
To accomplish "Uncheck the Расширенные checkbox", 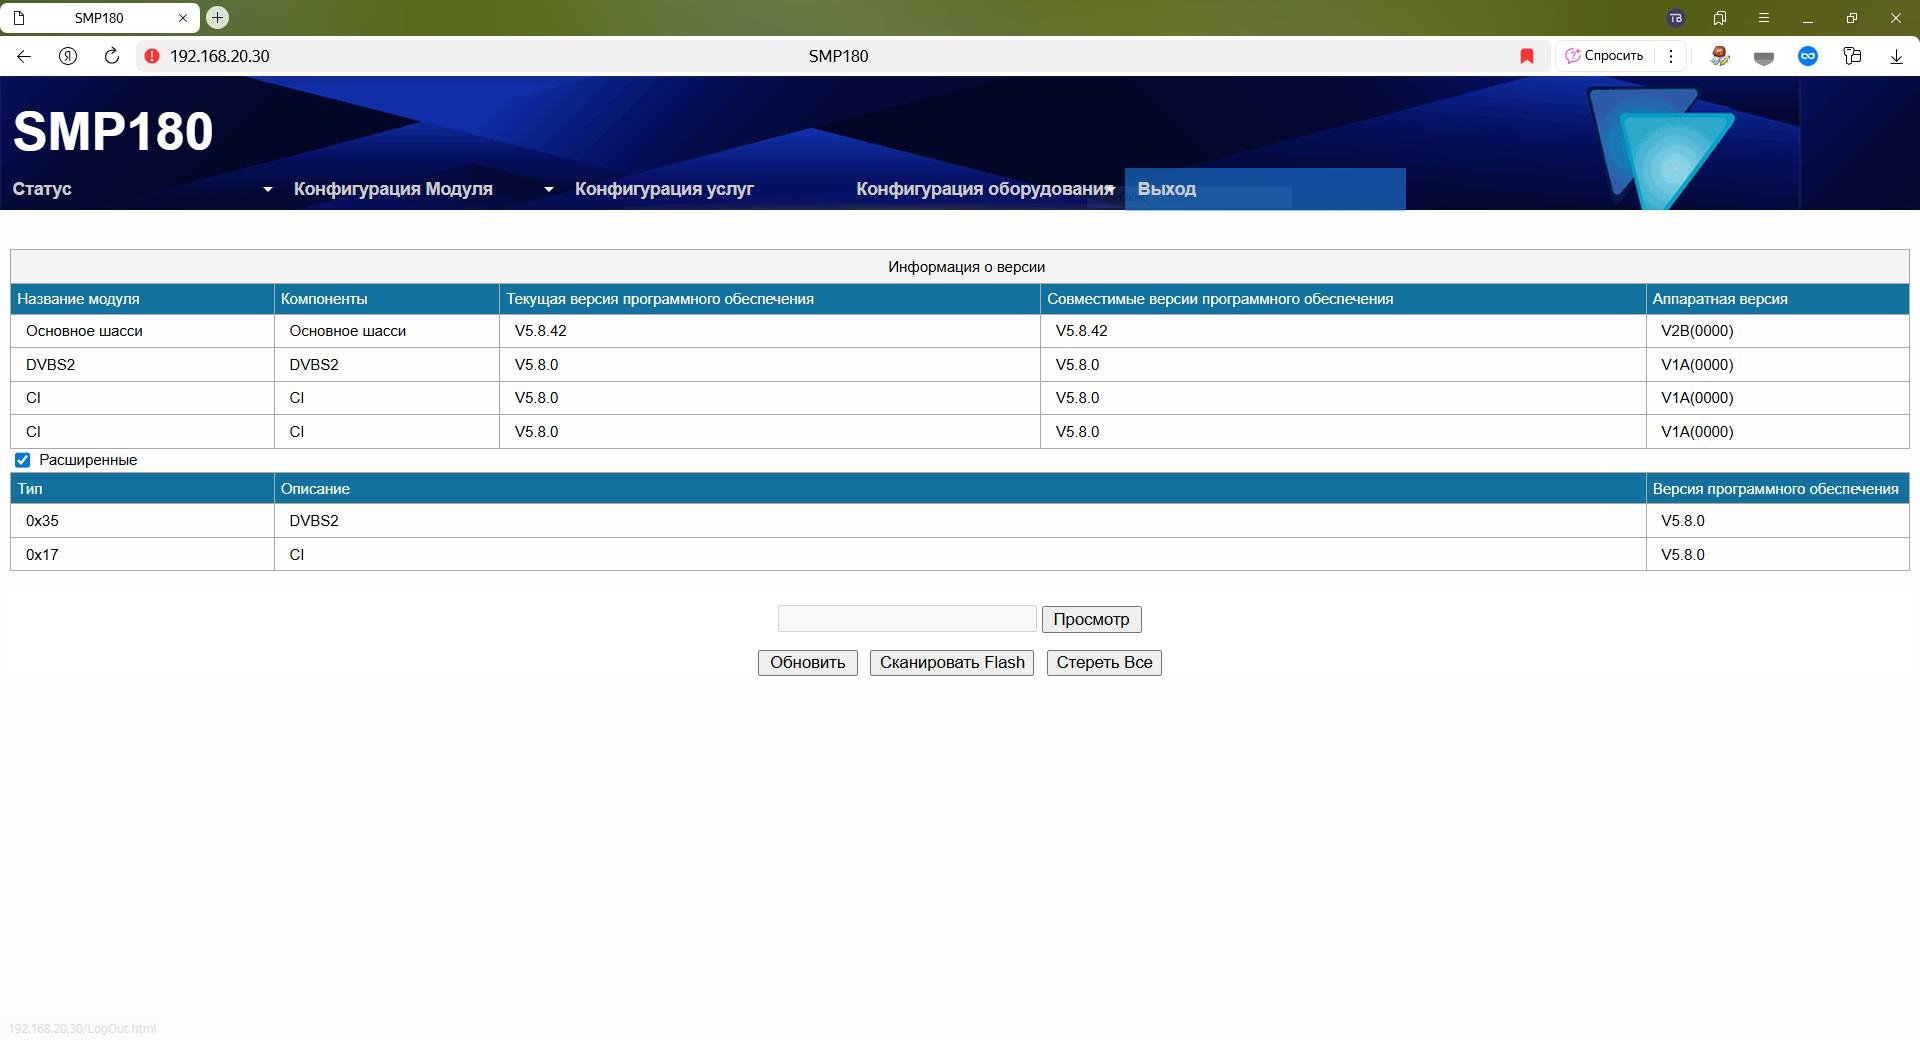I will click(x=23, y=460).
